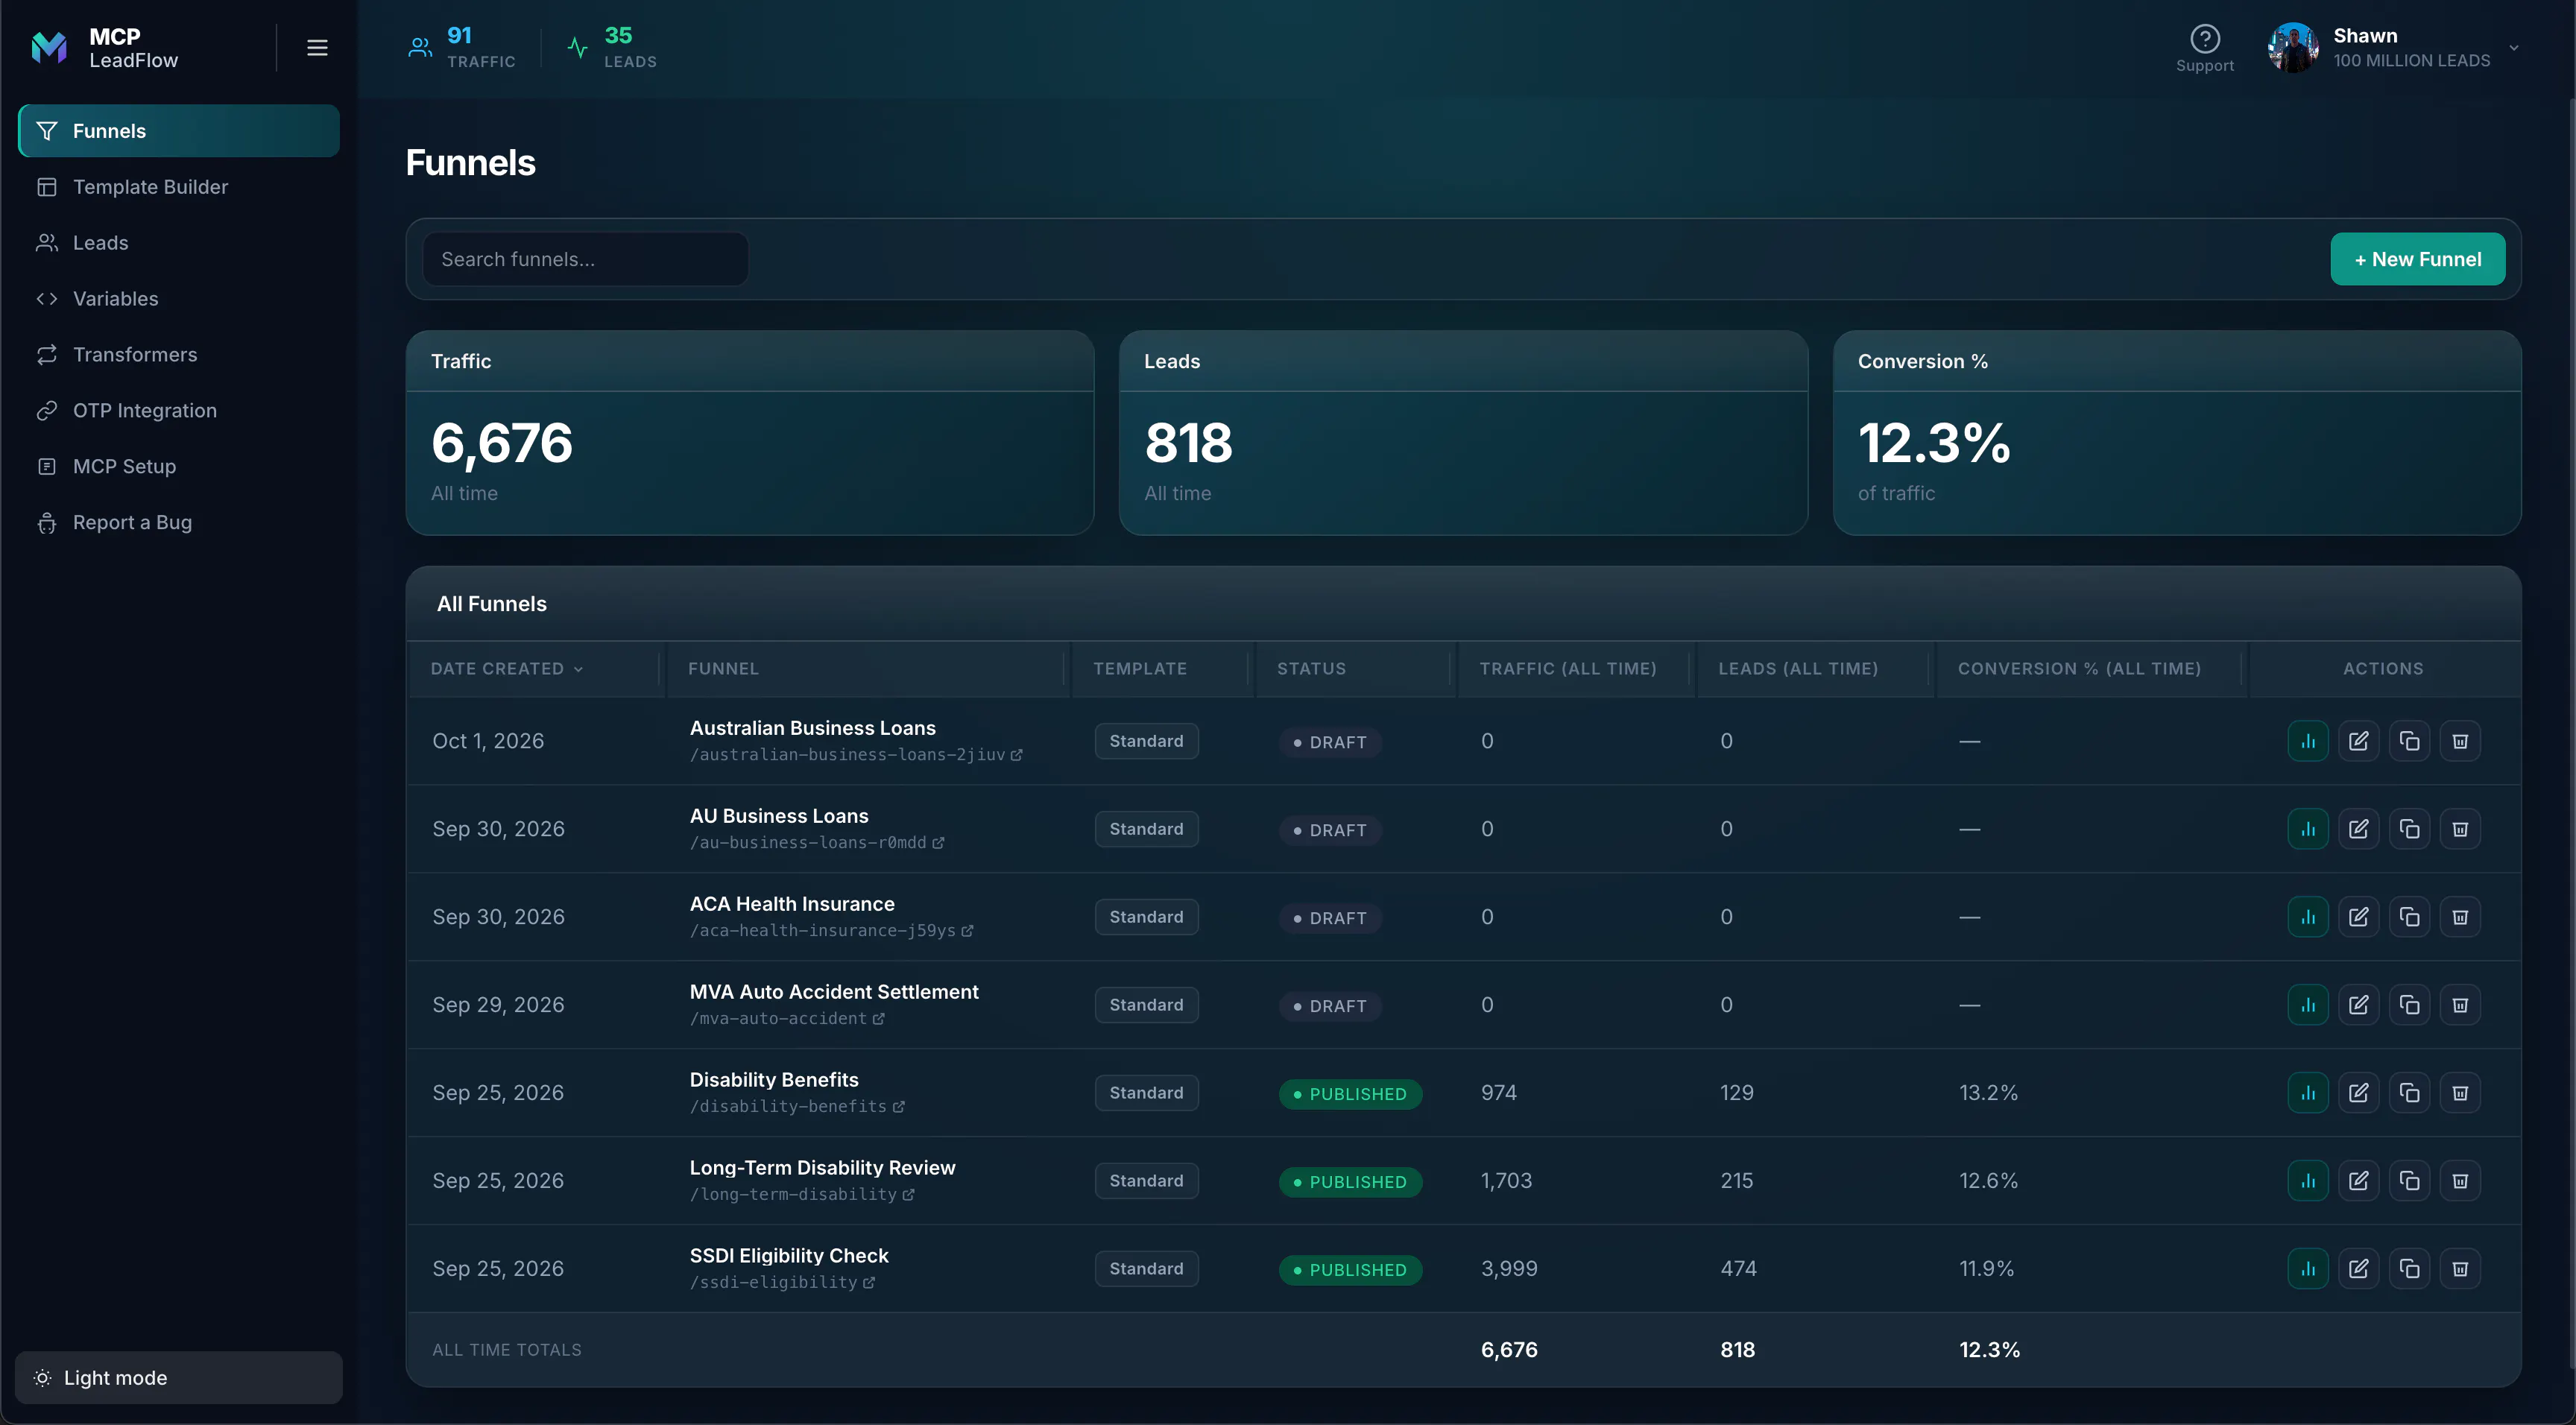2576x1425 pixels.
Task: Edit the Long-Term Disability Review funnel
Action: coord(2358,1181)
